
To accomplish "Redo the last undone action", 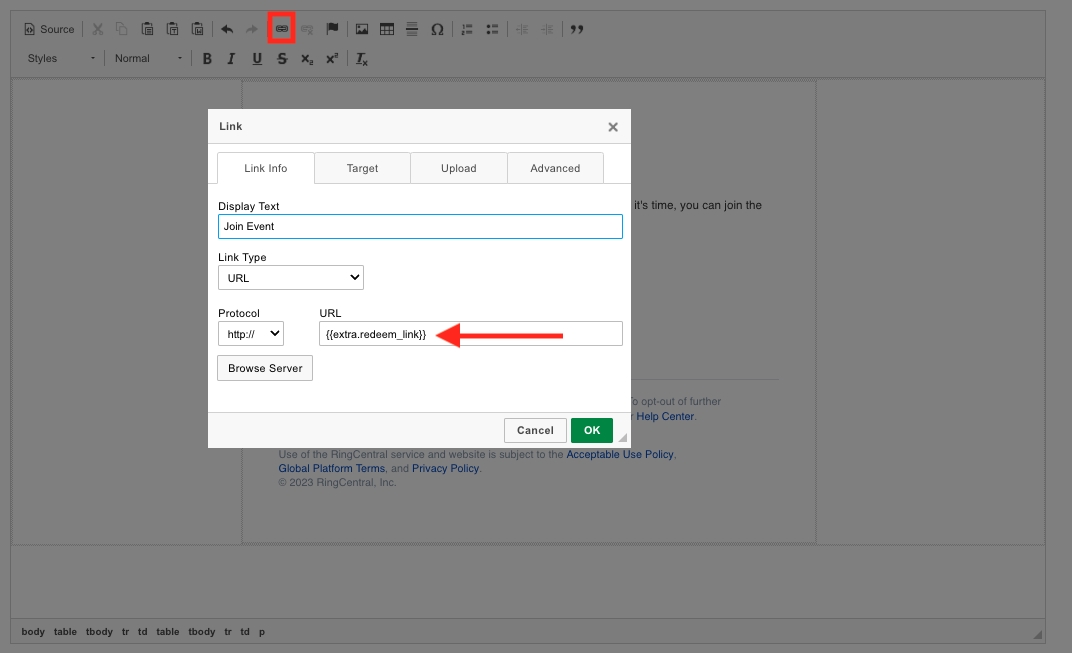I will [252, 29].
